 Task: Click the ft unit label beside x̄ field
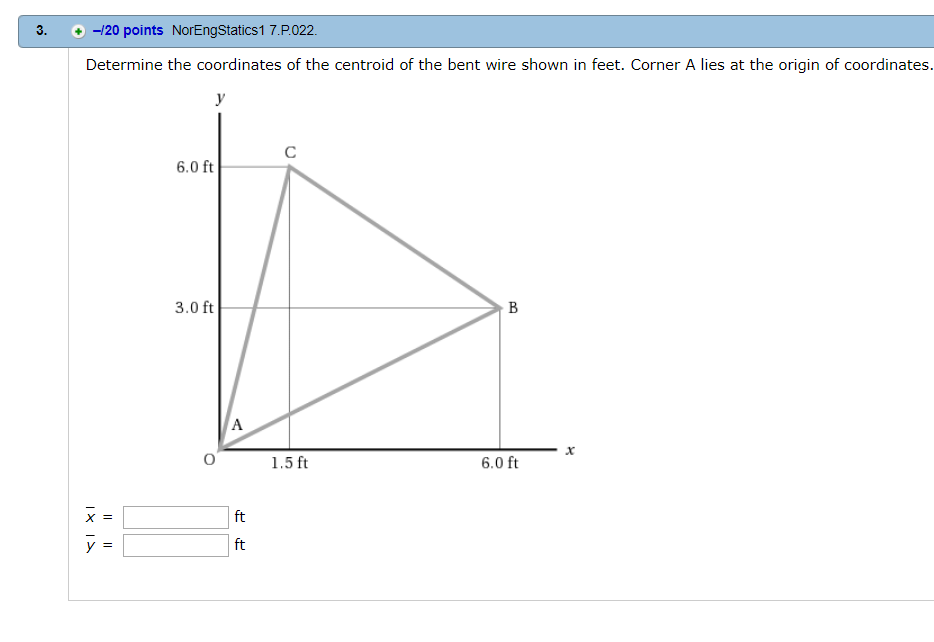(x=238, y=517)
